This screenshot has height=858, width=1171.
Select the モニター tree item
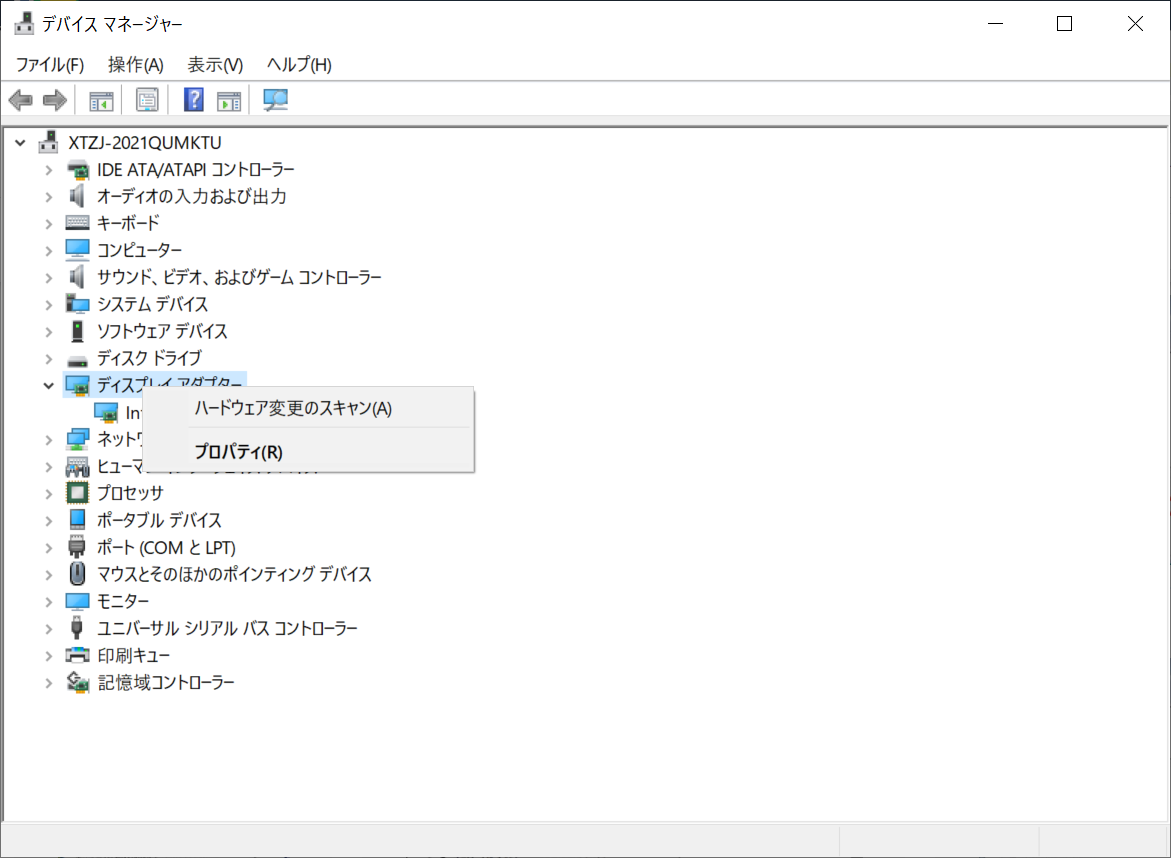tap(123, 601)
